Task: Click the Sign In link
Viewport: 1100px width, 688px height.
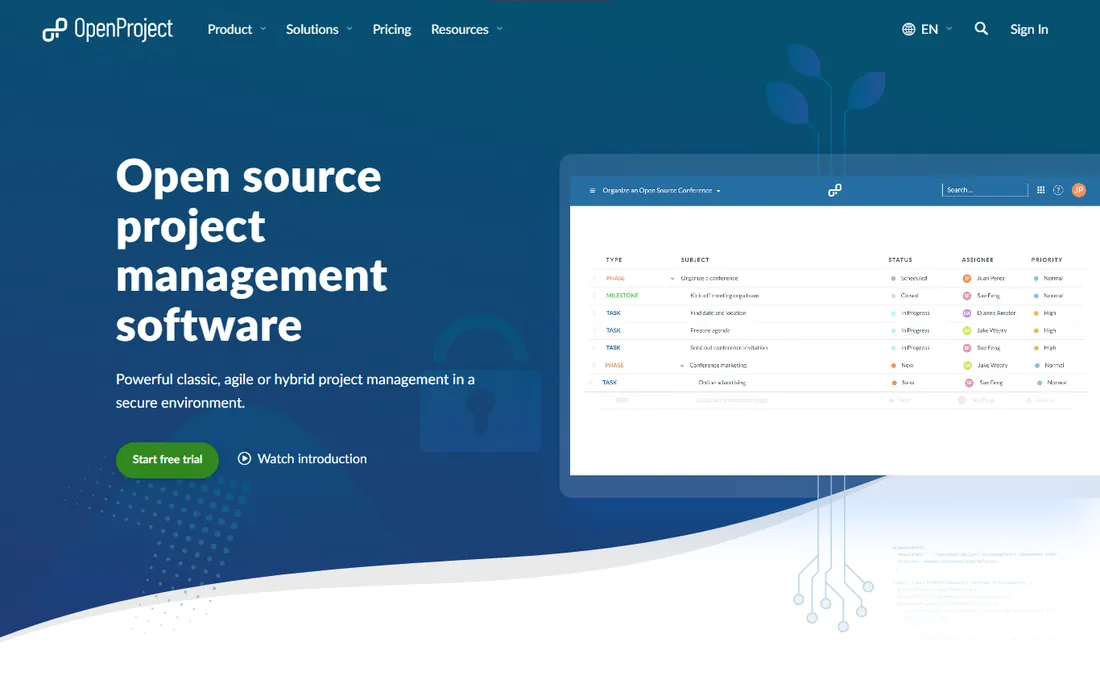Action: [x=1028, y=29]
